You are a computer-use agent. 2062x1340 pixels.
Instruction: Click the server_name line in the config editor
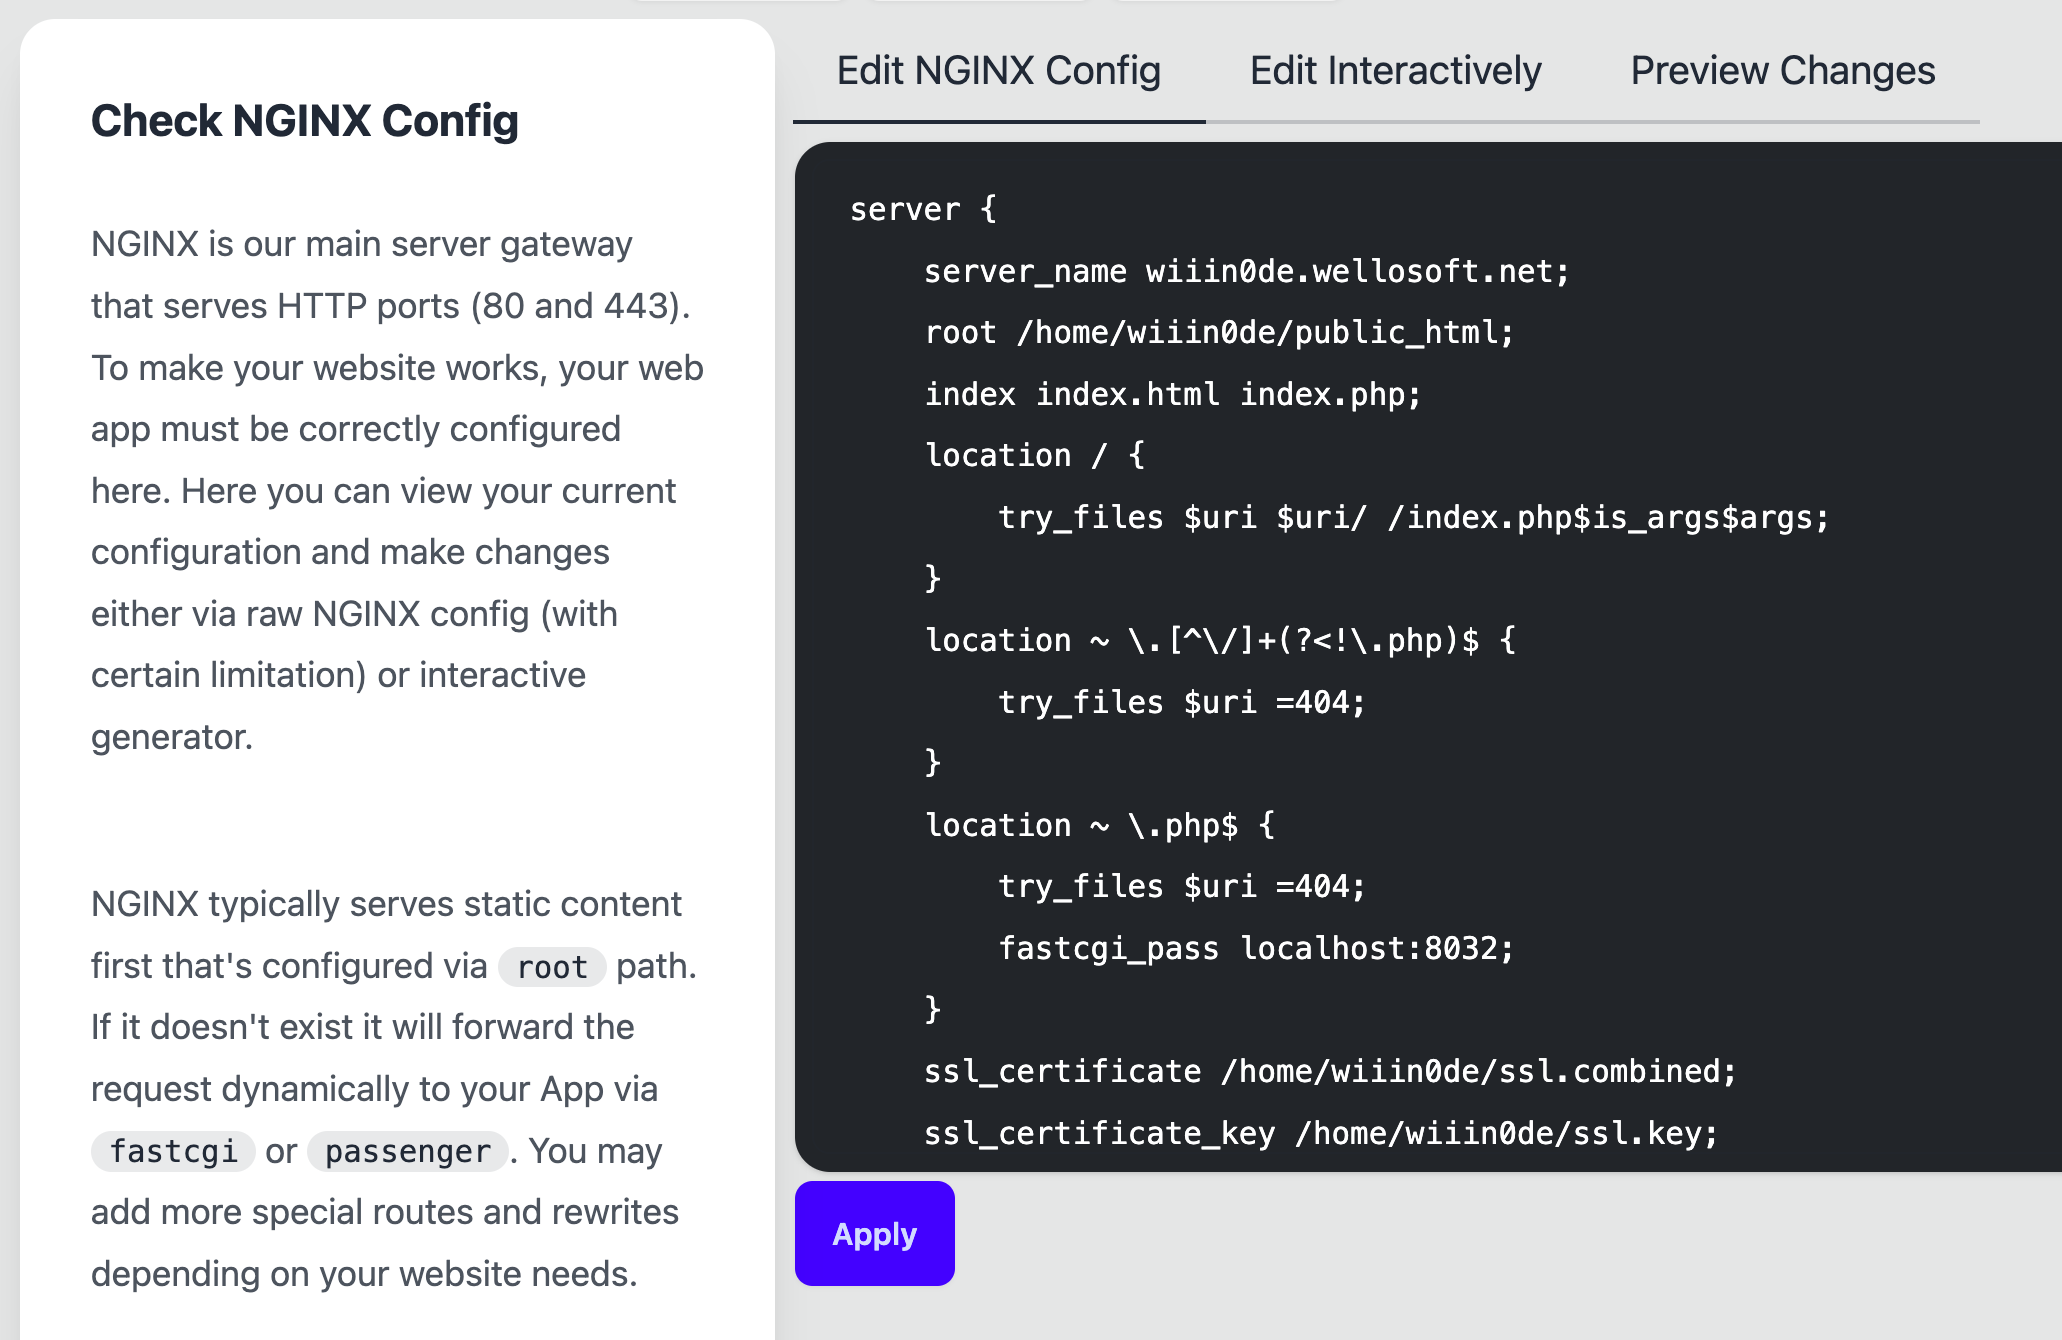(x=1246, y=271)
